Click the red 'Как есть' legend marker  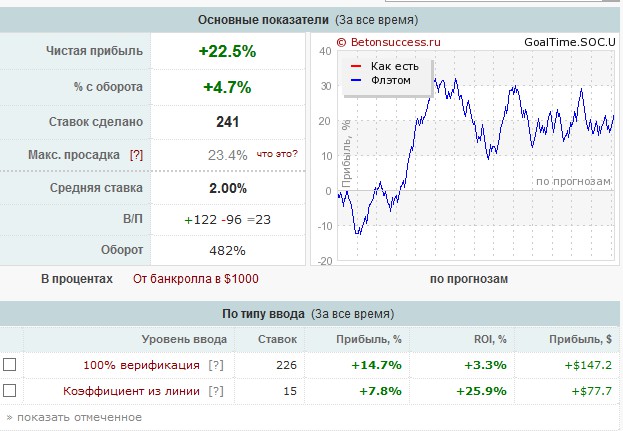[x=356, y=66]
